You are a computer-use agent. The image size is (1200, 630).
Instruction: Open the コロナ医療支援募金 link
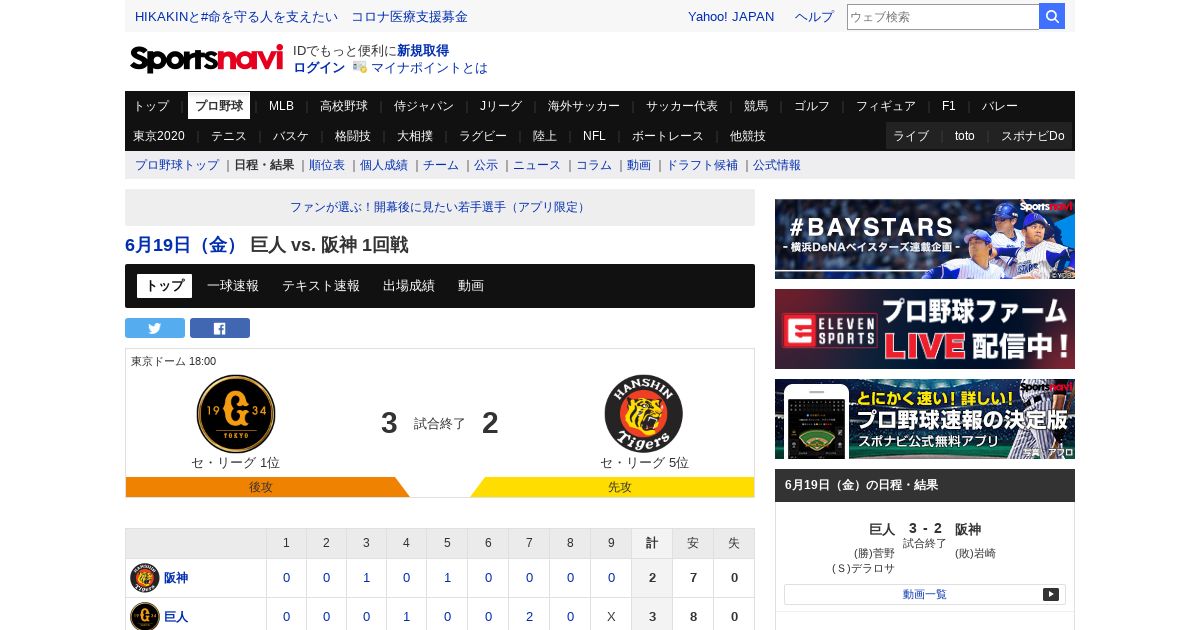point(409,17)
